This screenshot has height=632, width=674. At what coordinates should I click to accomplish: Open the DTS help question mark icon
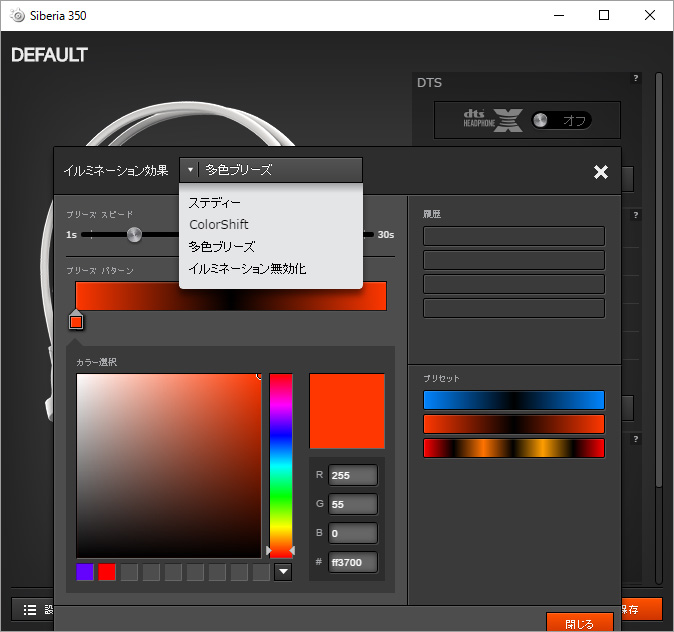click(635, 78)
